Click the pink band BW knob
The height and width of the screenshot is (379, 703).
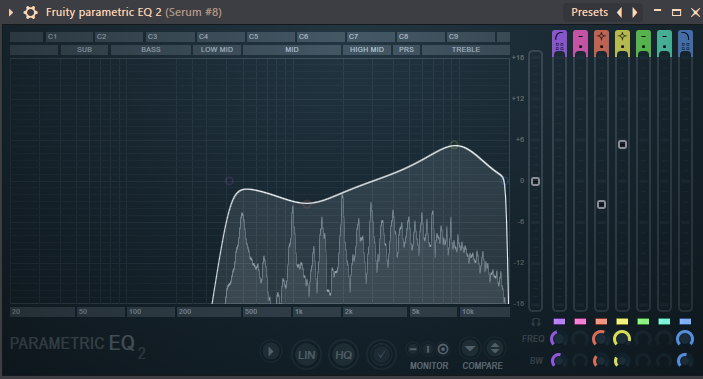click(580, 360)
